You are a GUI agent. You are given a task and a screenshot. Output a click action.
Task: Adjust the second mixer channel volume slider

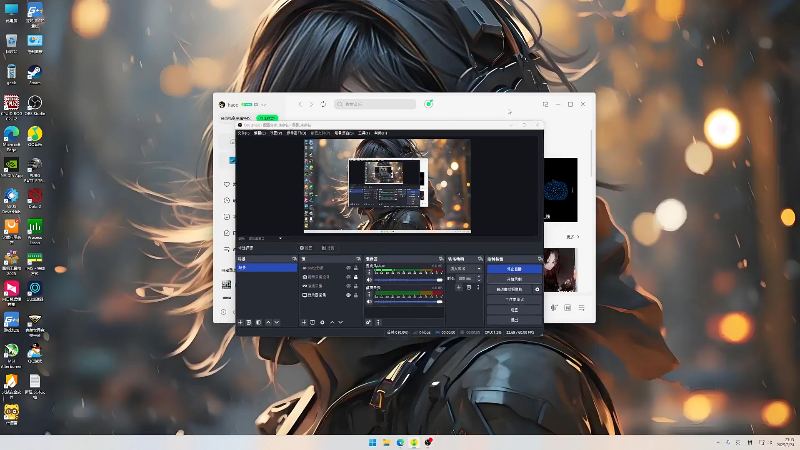point(408,302)
